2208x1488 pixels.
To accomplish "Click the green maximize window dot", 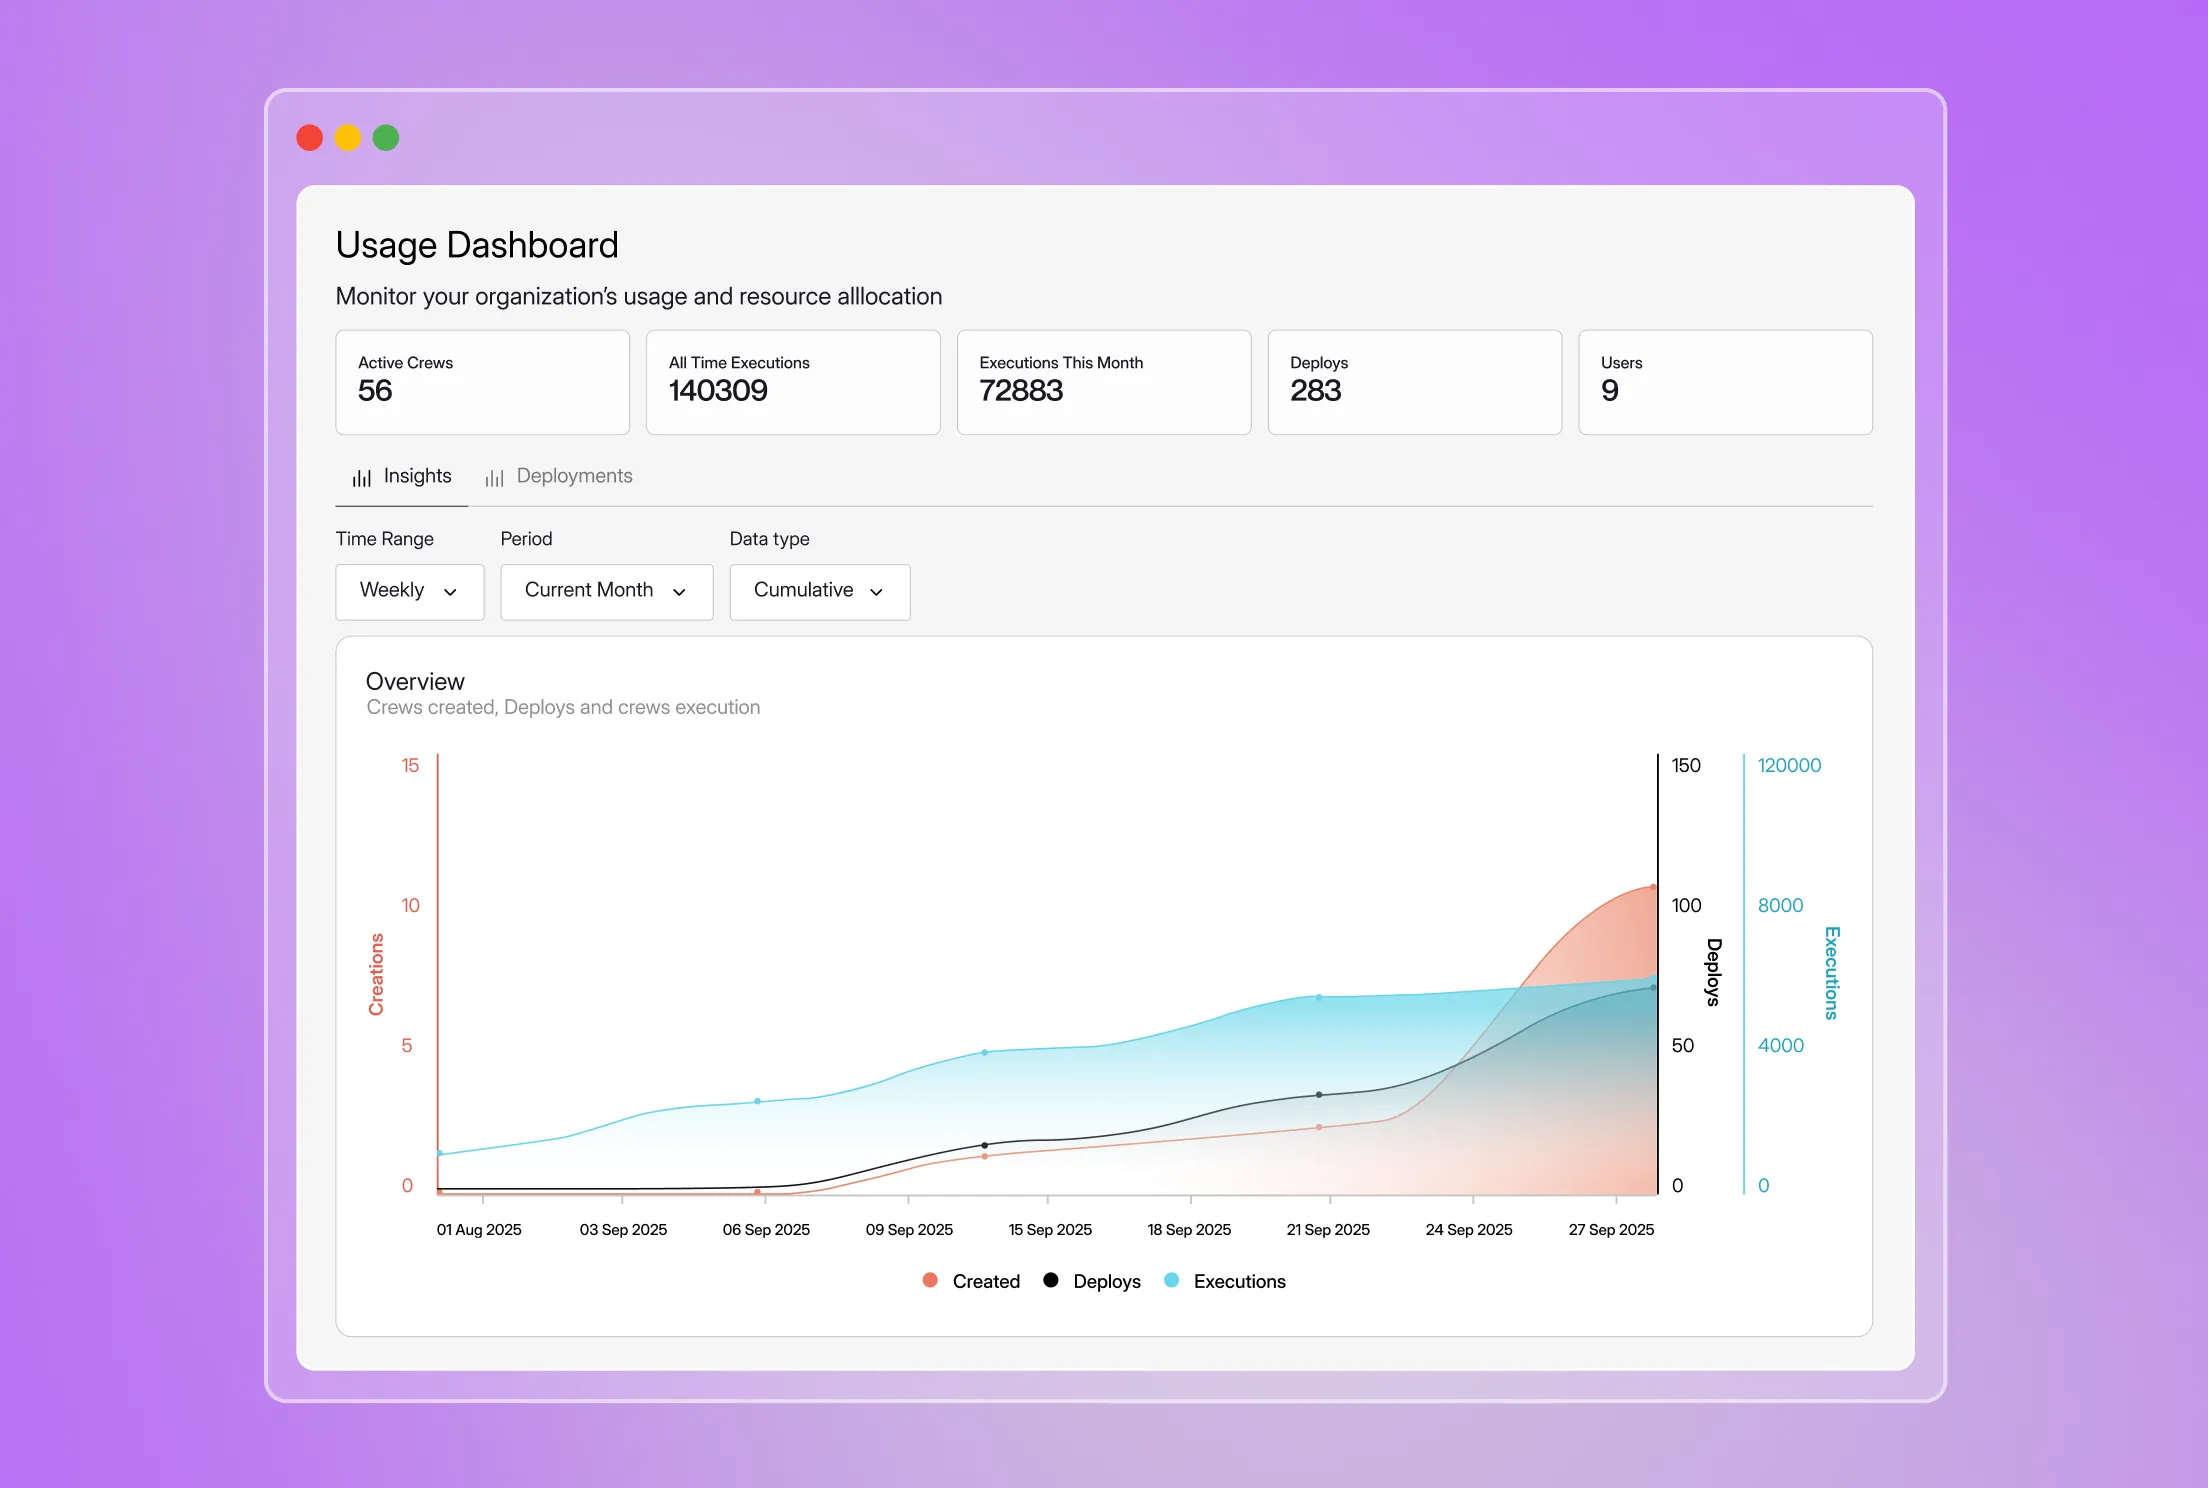I will click(x=386, y=138).
